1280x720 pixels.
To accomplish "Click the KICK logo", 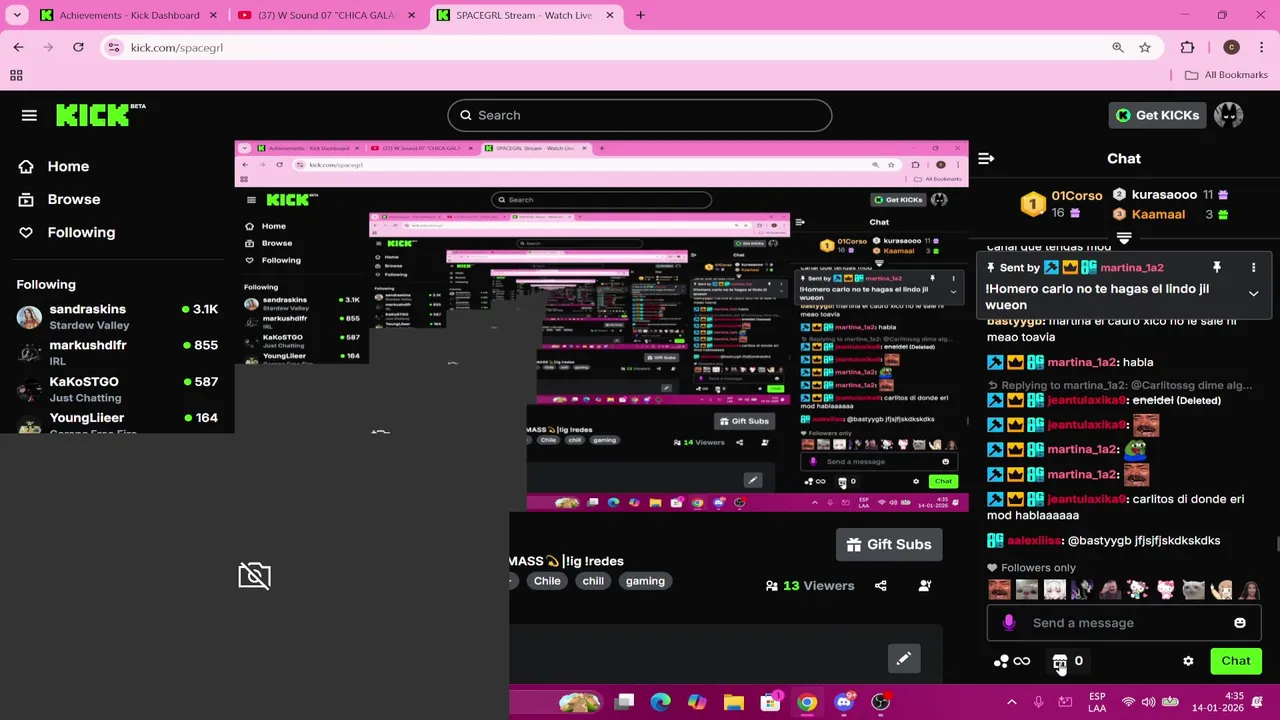I will coord(99,115).
